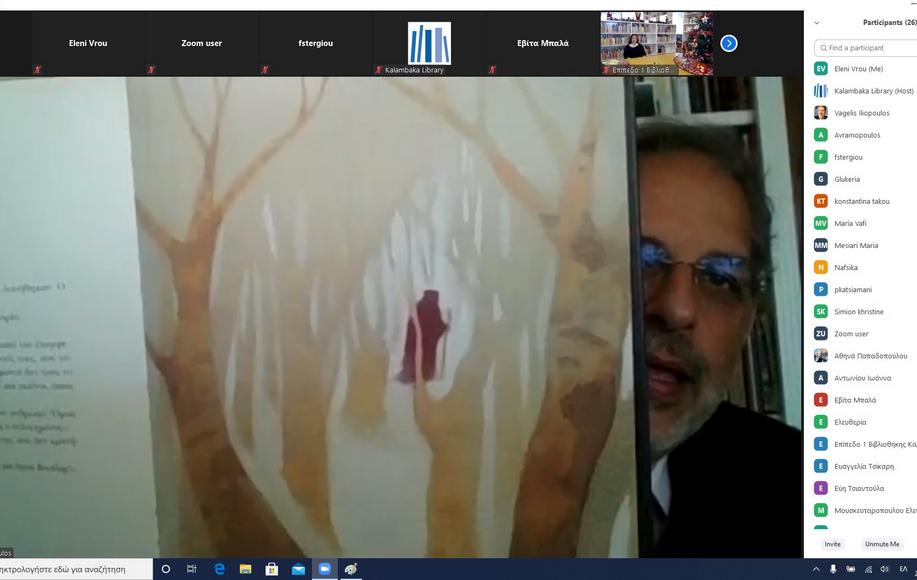
Task: Select Zoom user video tile in gallery strip
Action: coord(201,43)
